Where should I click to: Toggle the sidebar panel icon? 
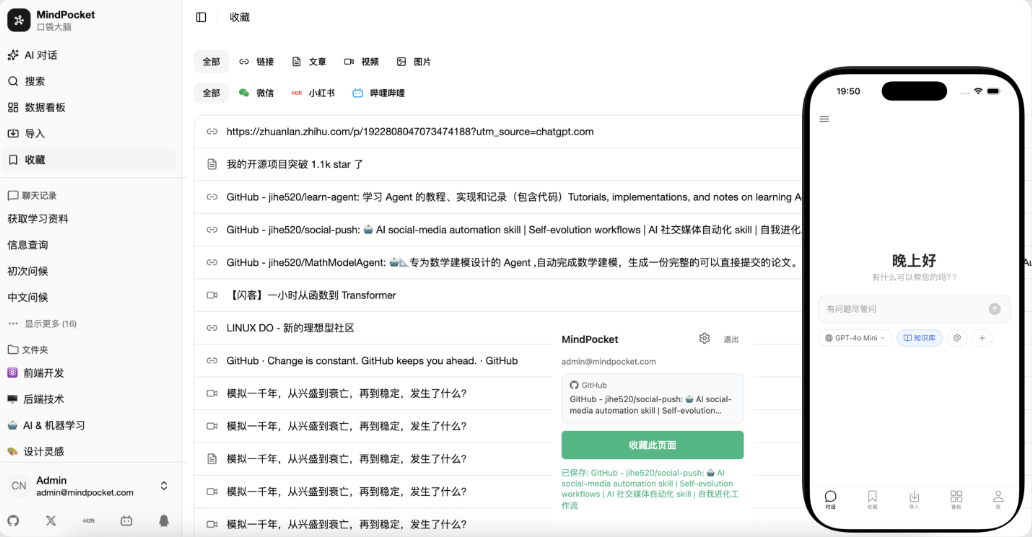click(201, 17)
